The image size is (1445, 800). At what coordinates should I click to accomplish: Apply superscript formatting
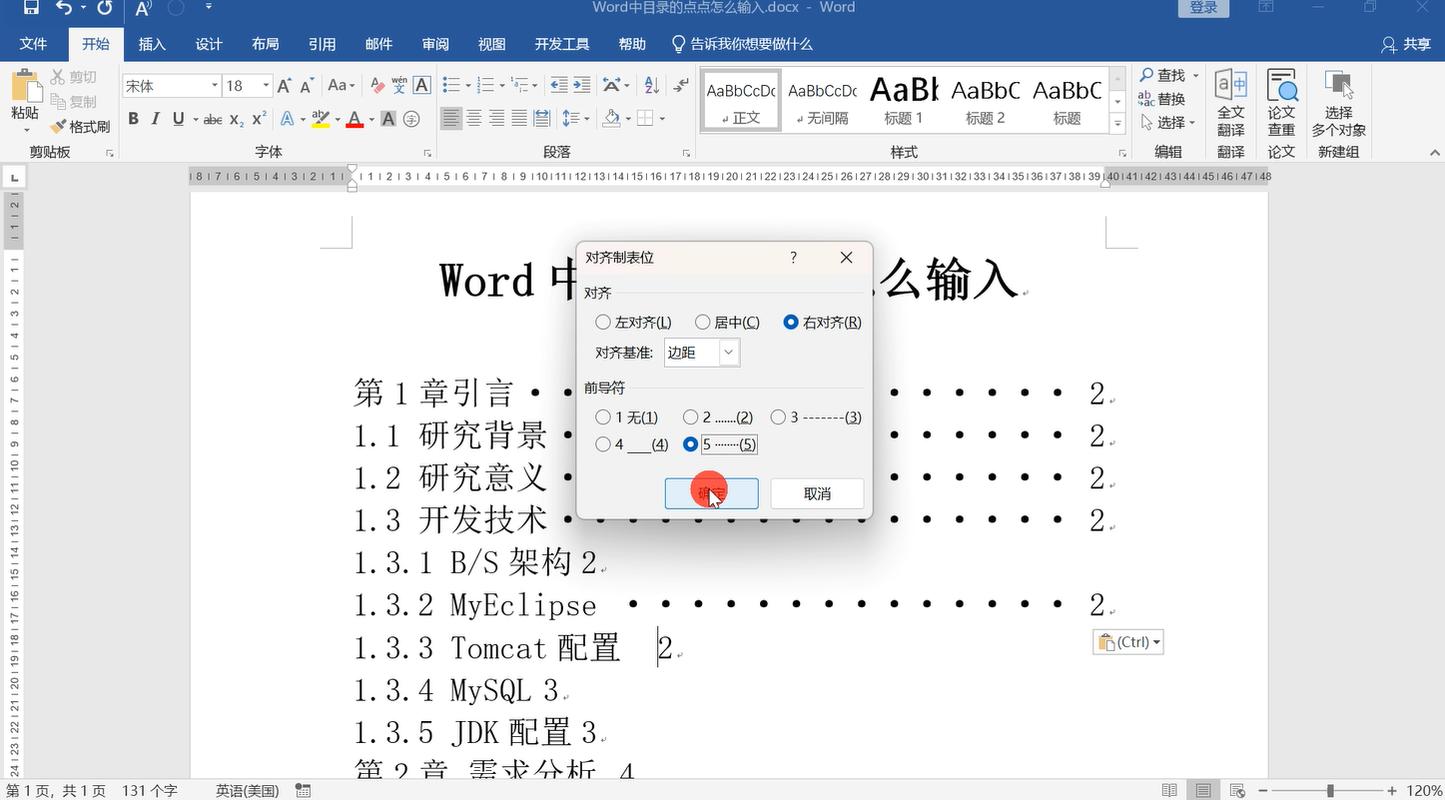pos(258,119)
